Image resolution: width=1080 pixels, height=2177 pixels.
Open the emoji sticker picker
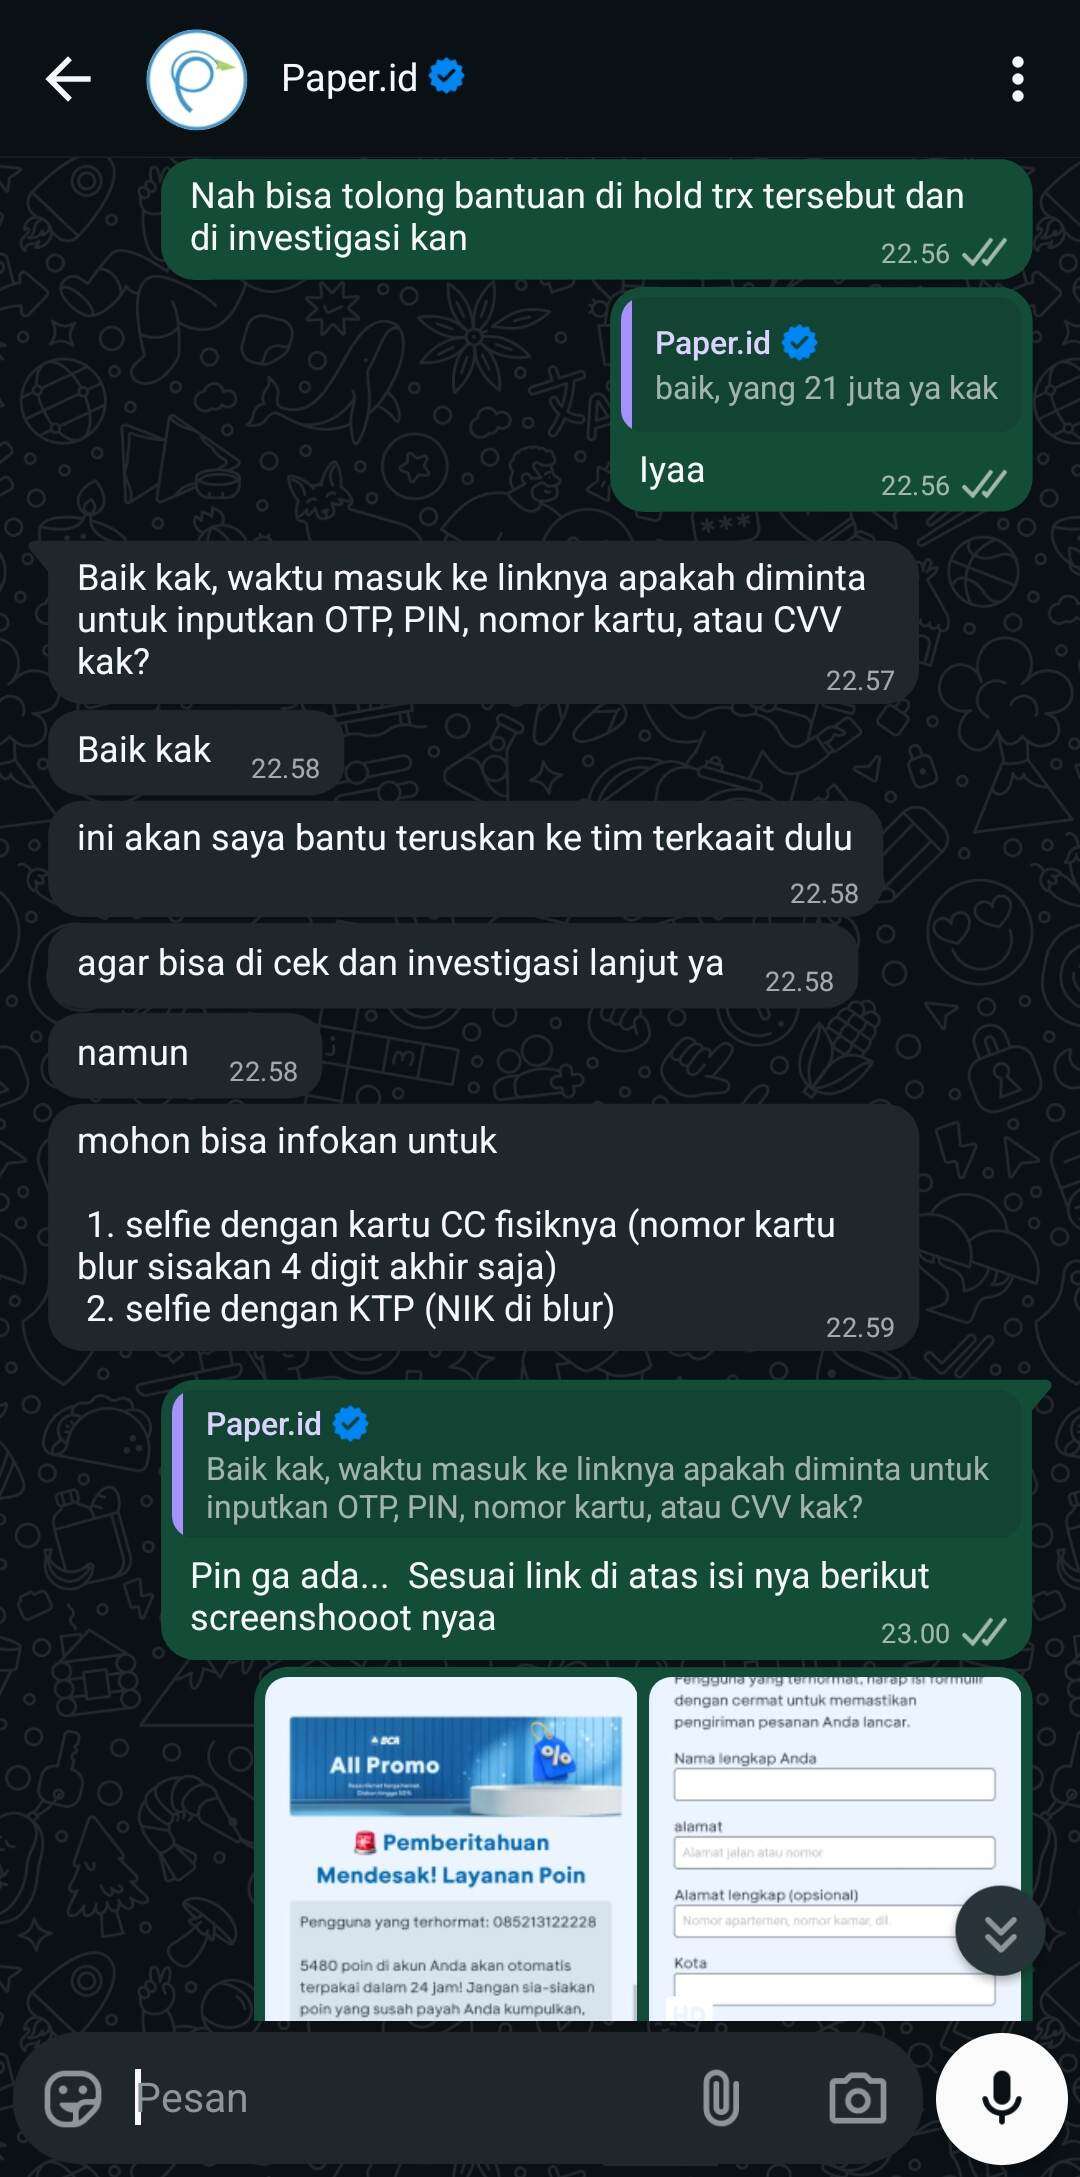(x=72, y=2097)
